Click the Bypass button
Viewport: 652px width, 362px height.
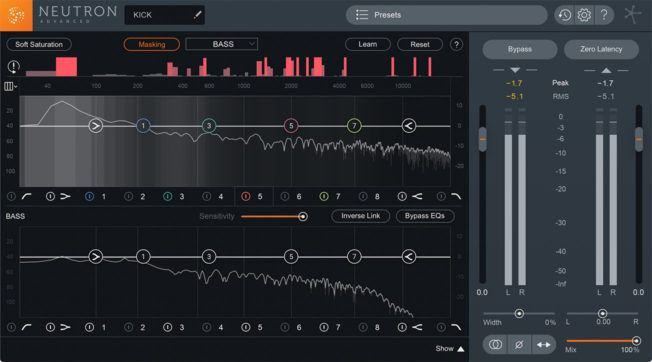coord(520,49)
